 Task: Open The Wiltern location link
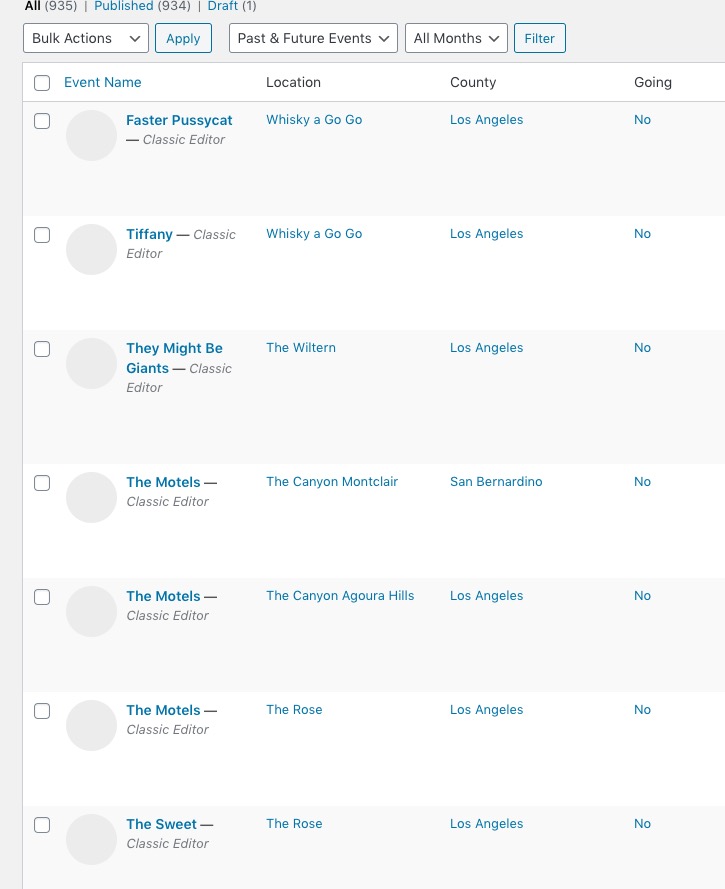[x=301, y=348]
